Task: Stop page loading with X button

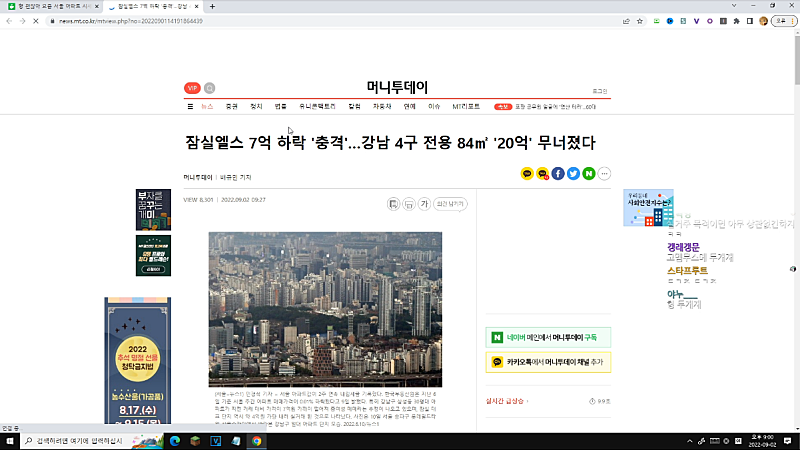Action: click(36, 21)
